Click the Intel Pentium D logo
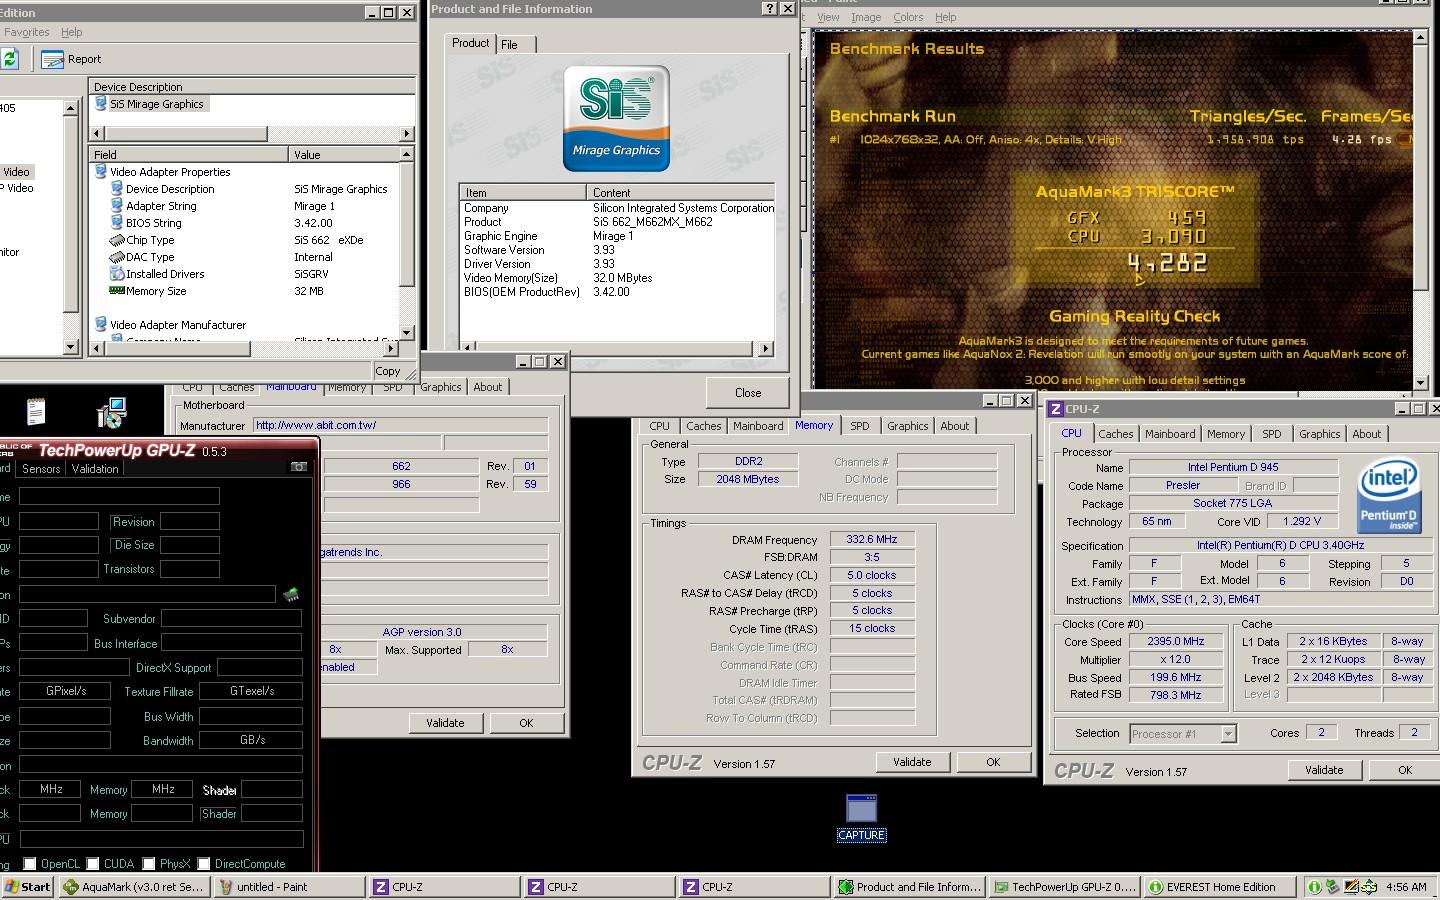This screenshot has height=900, width=1440. [1389, 497]
